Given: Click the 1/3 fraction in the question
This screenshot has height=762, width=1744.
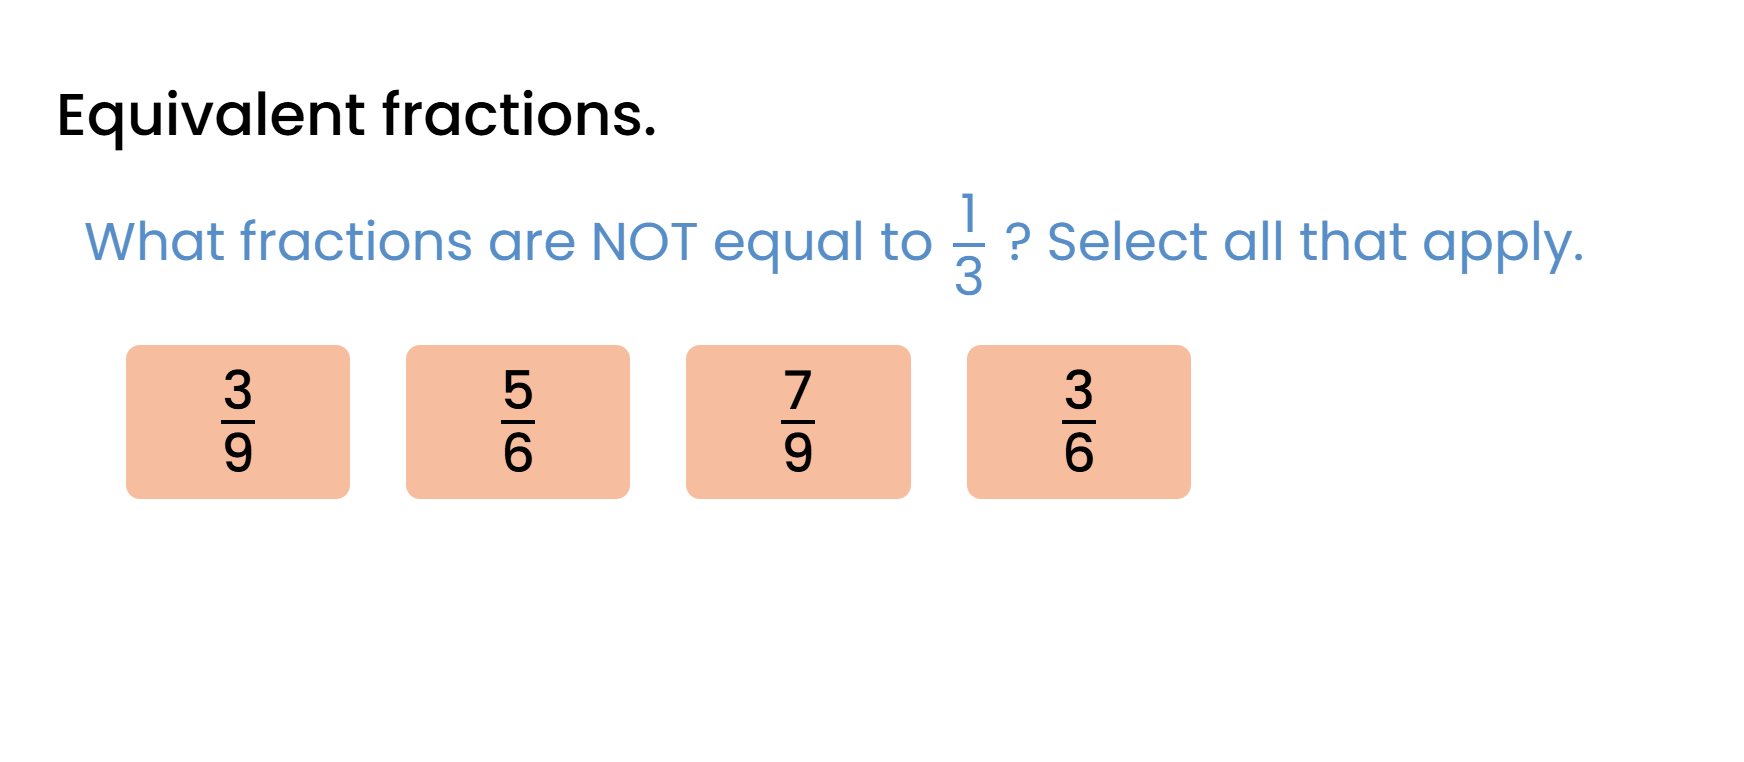Looking at the screenshot, I should [968, 246].
